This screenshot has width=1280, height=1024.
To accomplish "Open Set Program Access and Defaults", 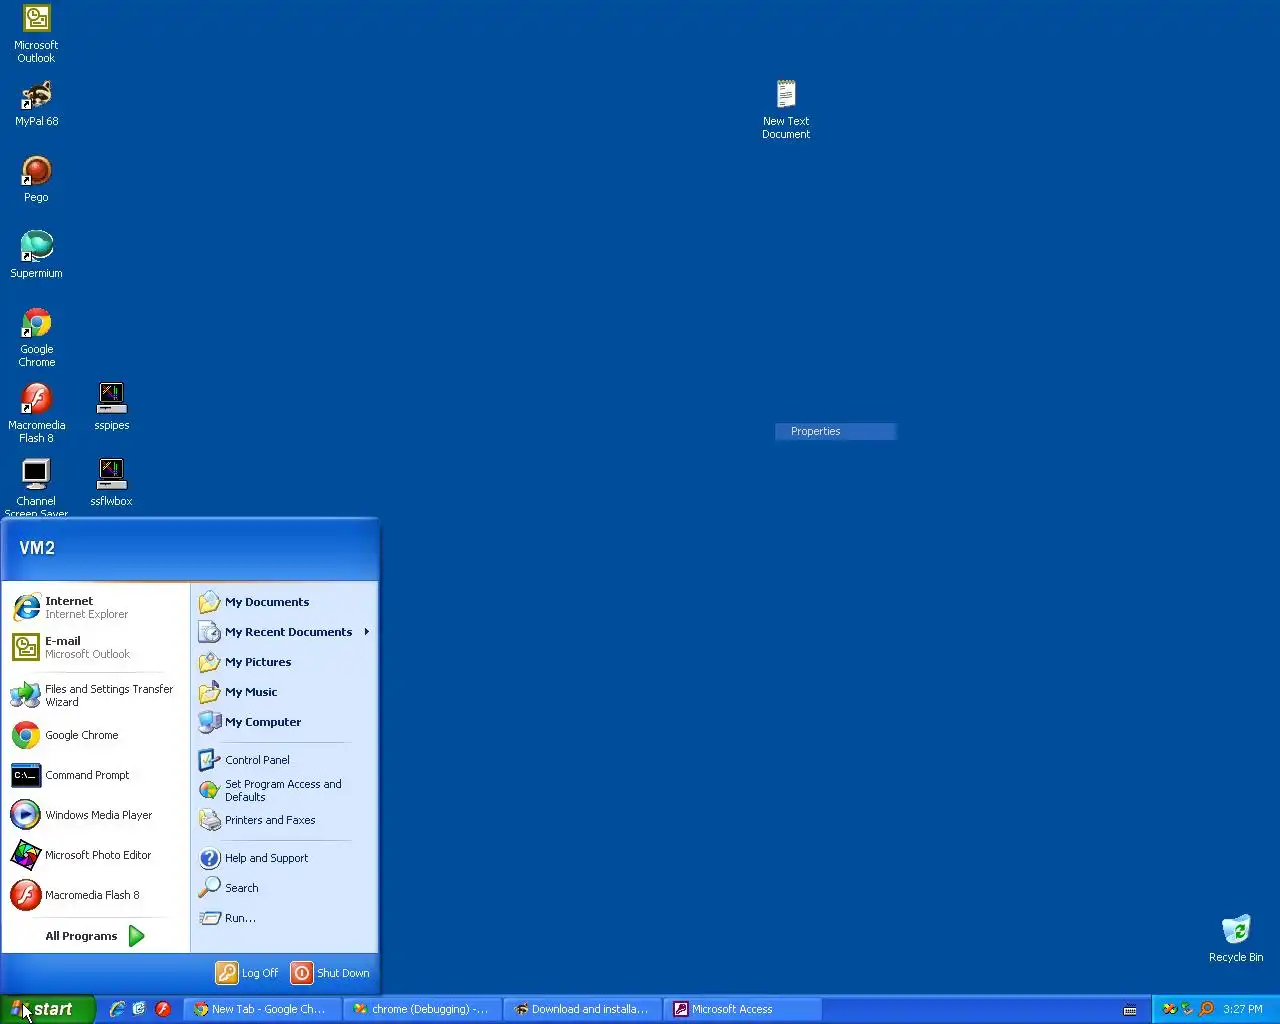I will coord(284,790).
